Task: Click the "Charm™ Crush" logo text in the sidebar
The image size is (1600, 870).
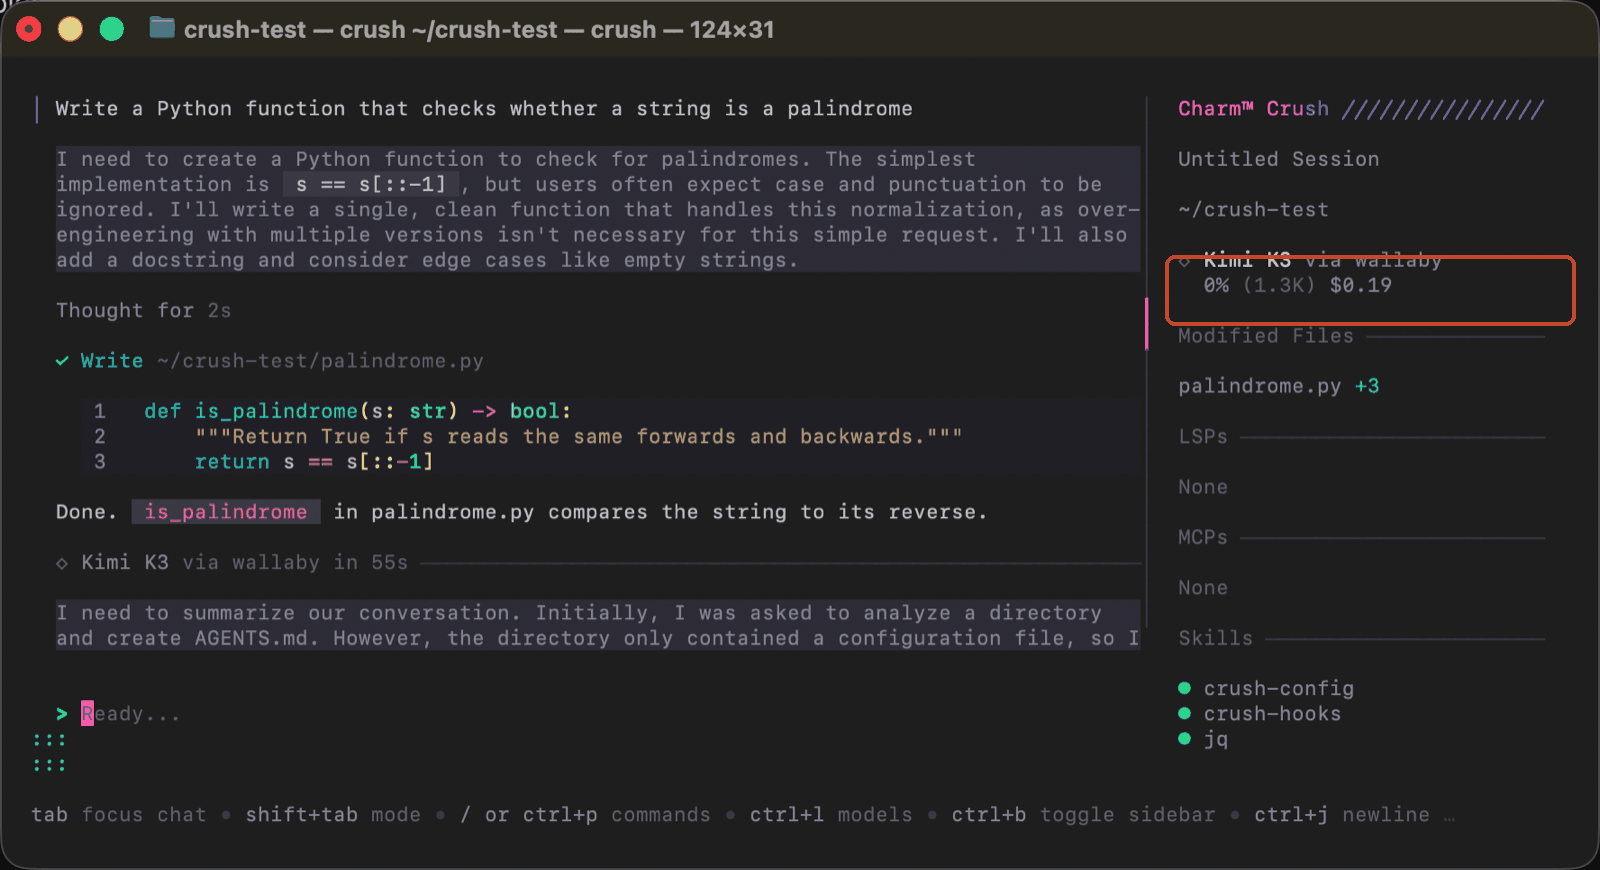Action: pos(1254,109)
